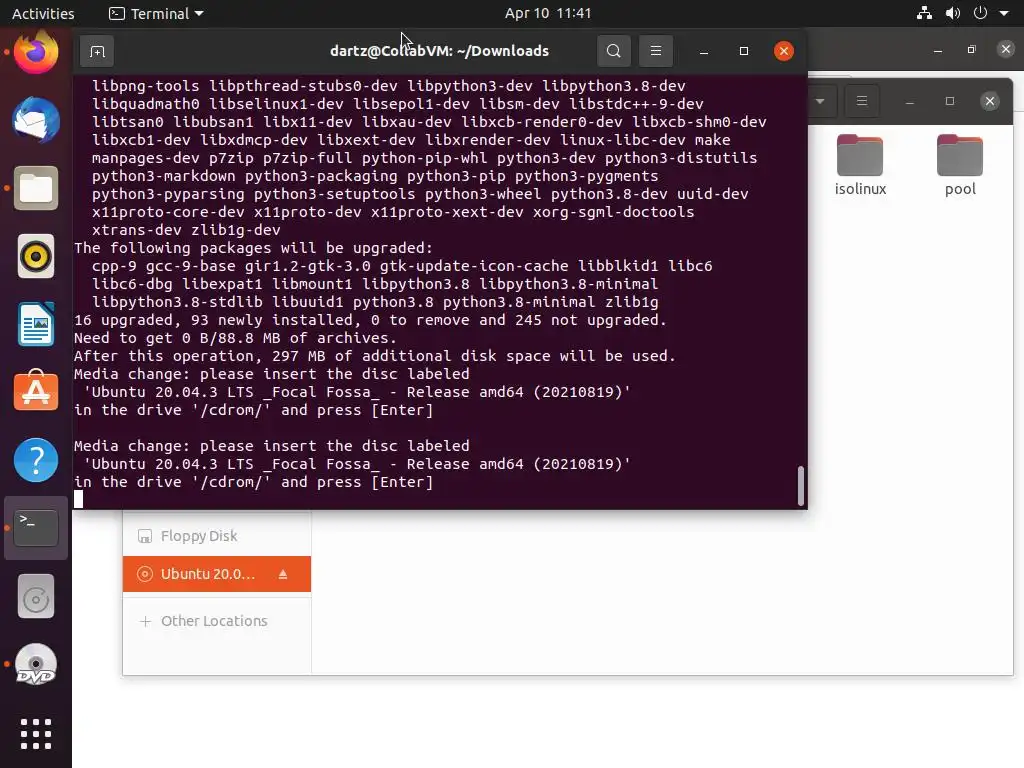Click the terminal cursor block
Image resolution: width=1024 pixels, height=768 pixels.
click(x=78, y=500)
